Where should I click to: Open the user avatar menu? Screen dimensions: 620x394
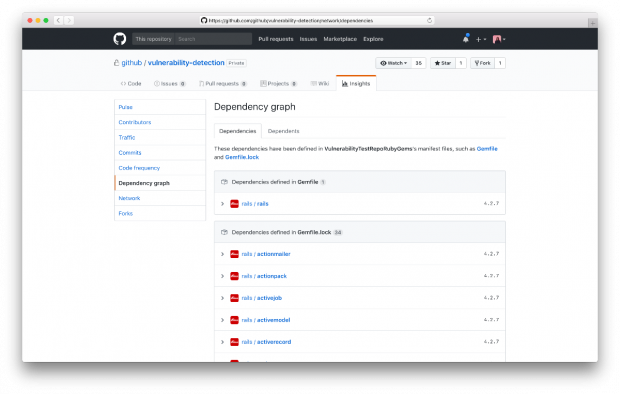pos(499,39)
